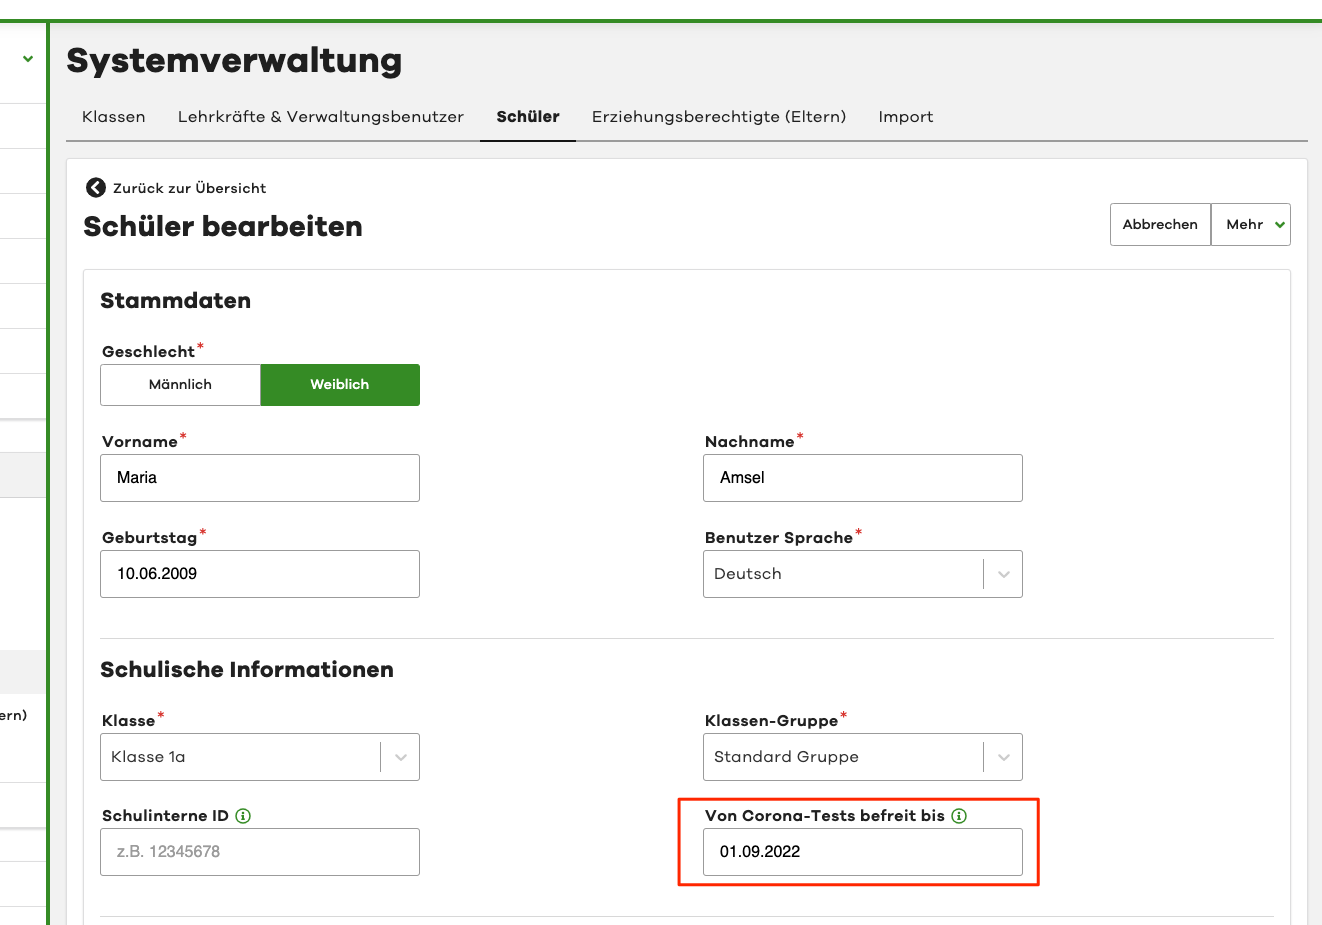The width and height of the screenshot is (1322, 925).
Task: Click into the Vorname text field
Action: [x=260, y=478]
